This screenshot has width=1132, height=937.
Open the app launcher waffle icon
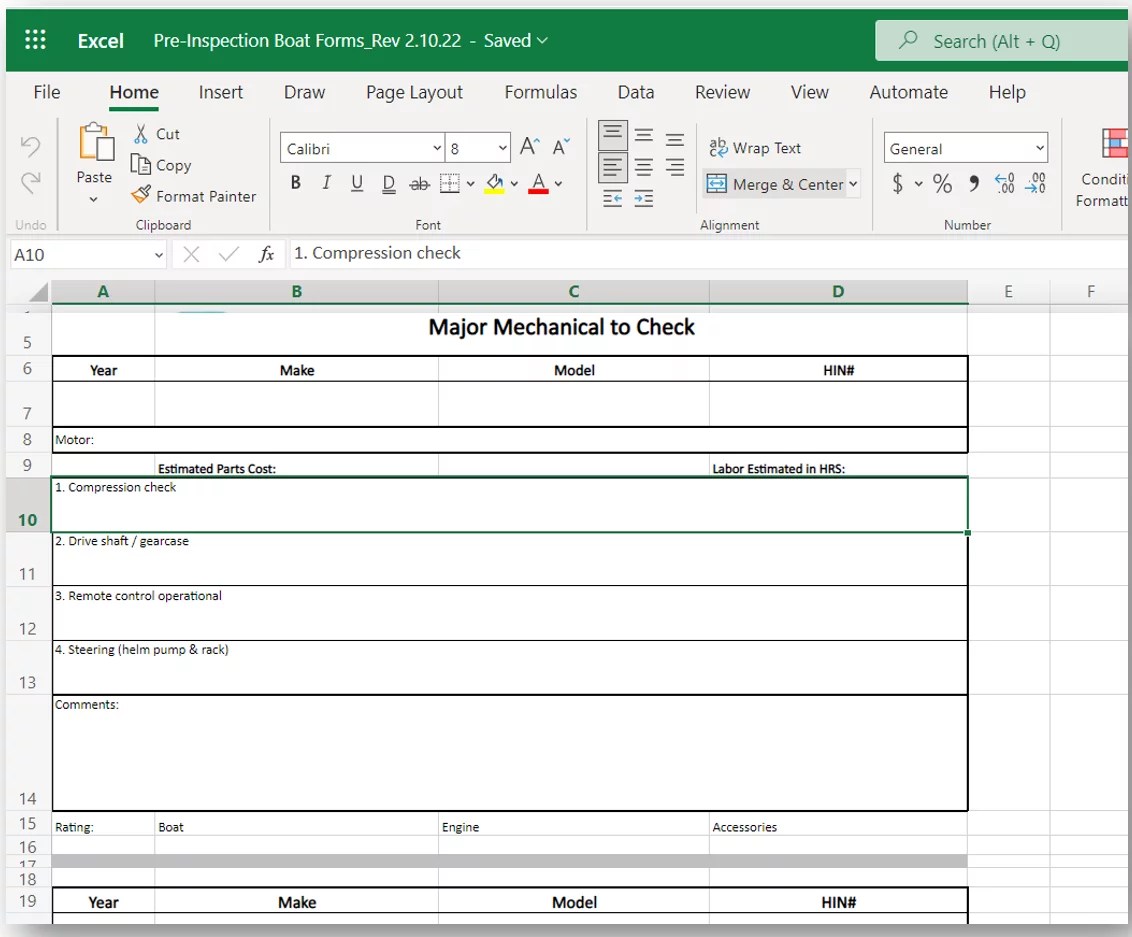(35, 40)
